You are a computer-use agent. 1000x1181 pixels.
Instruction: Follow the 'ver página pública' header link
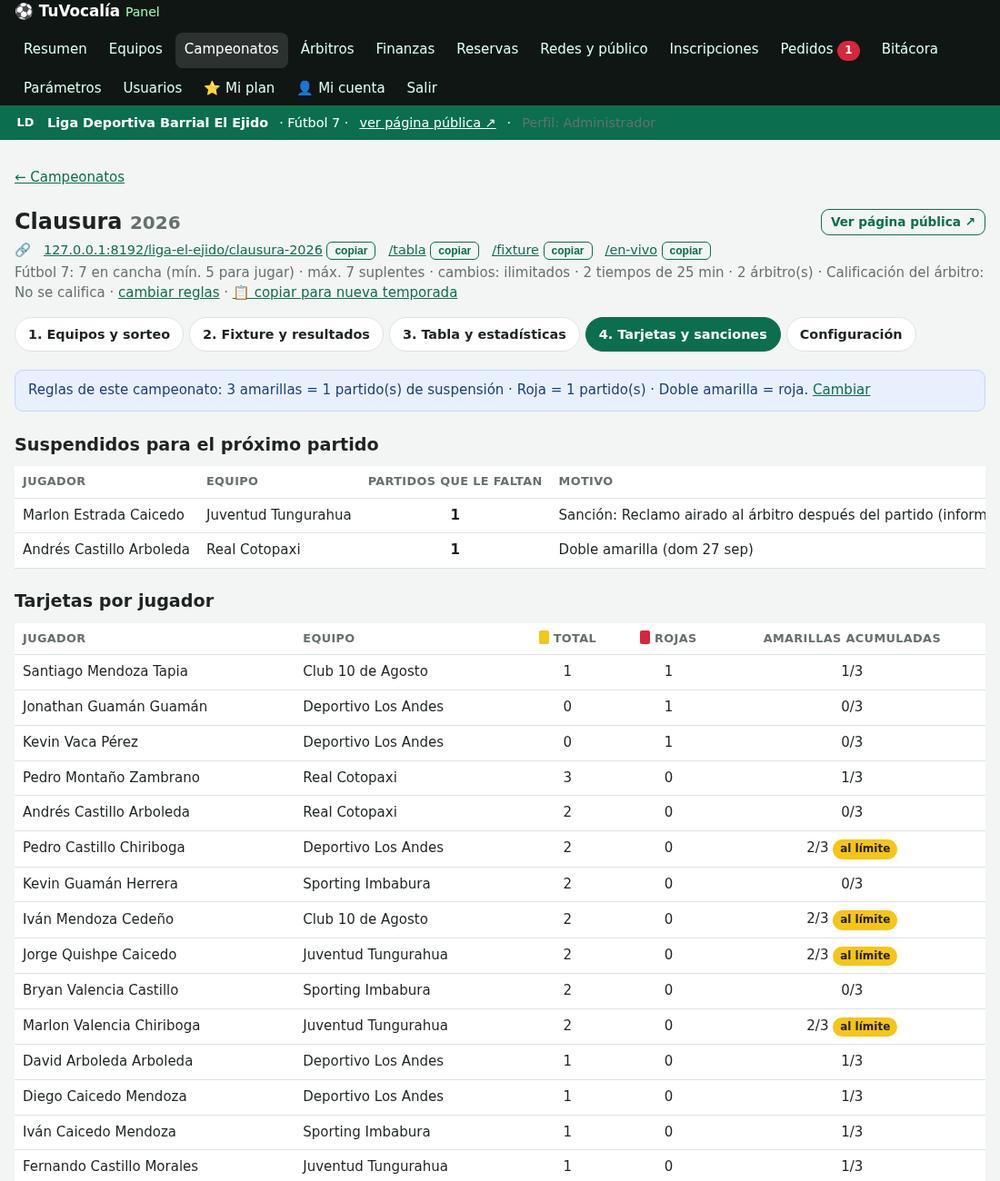(x=428, y=123)
